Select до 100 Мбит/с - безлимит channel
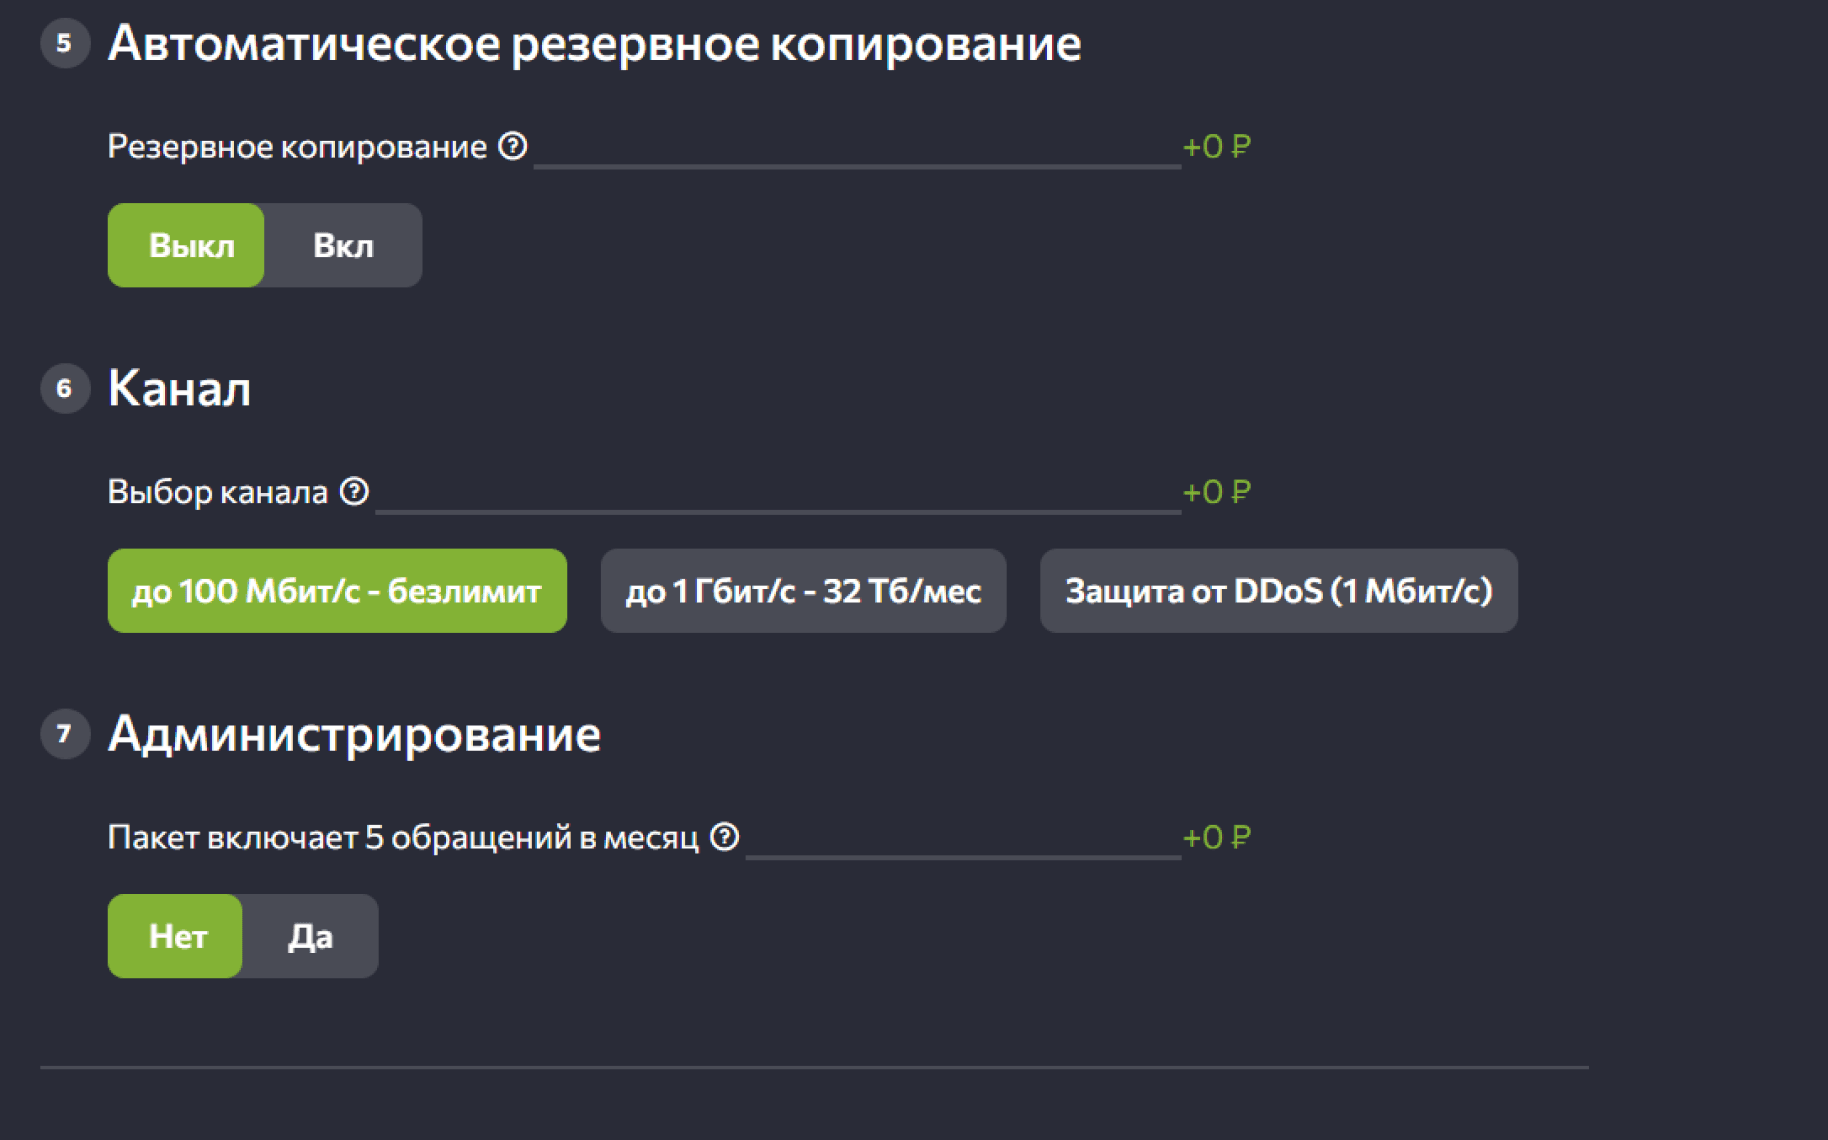This screenshot has width=1828, height=1140. 337,591
